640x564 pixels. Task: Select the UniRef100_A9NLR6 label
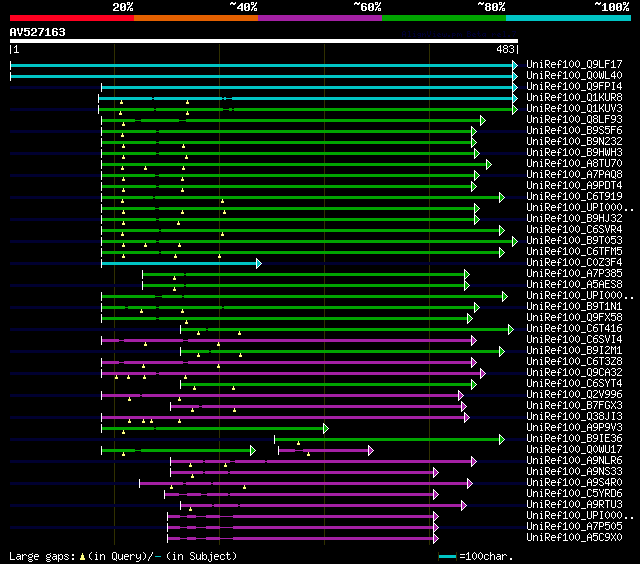(574, 461)
